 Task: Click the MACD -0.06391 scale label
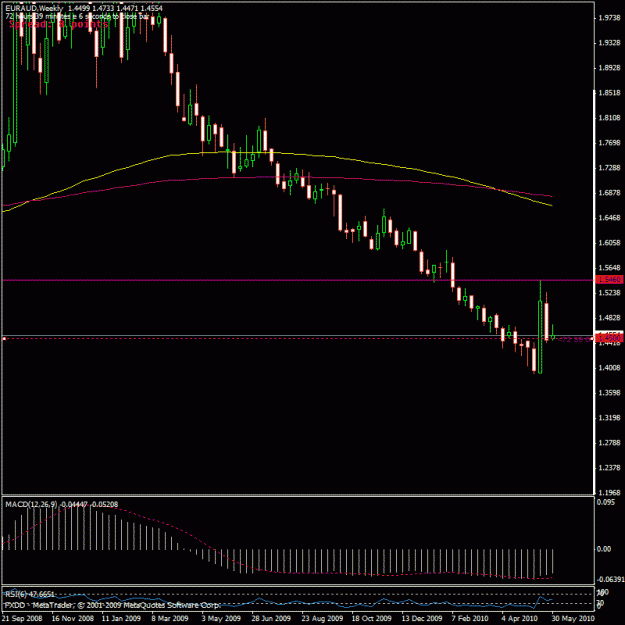click(610, 579)
